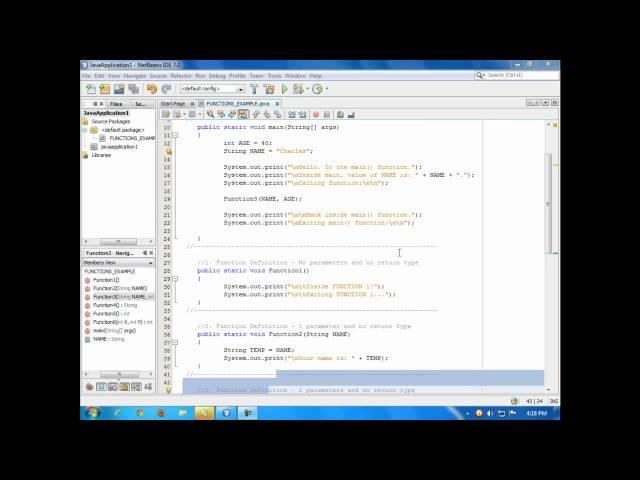Select Function4() : String in the Navigator
The width and height of the screenshot is (640, 480).
click(115, 305)
